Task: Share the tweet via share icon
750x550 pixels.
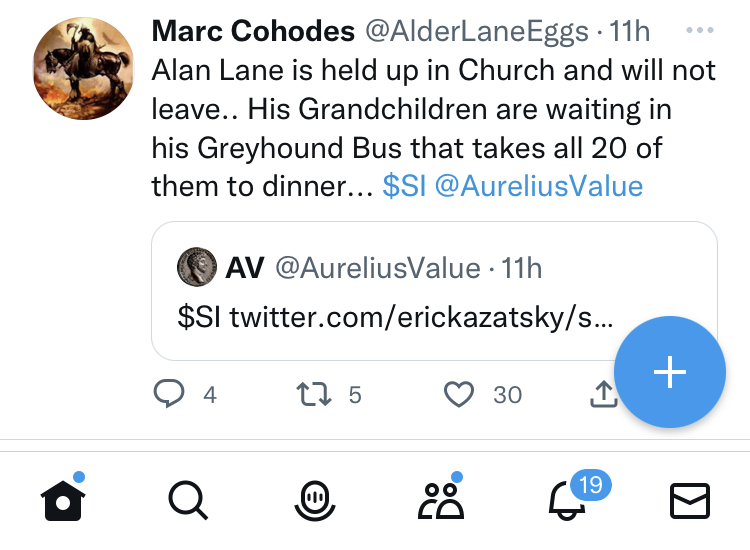Action: (603, 395)
